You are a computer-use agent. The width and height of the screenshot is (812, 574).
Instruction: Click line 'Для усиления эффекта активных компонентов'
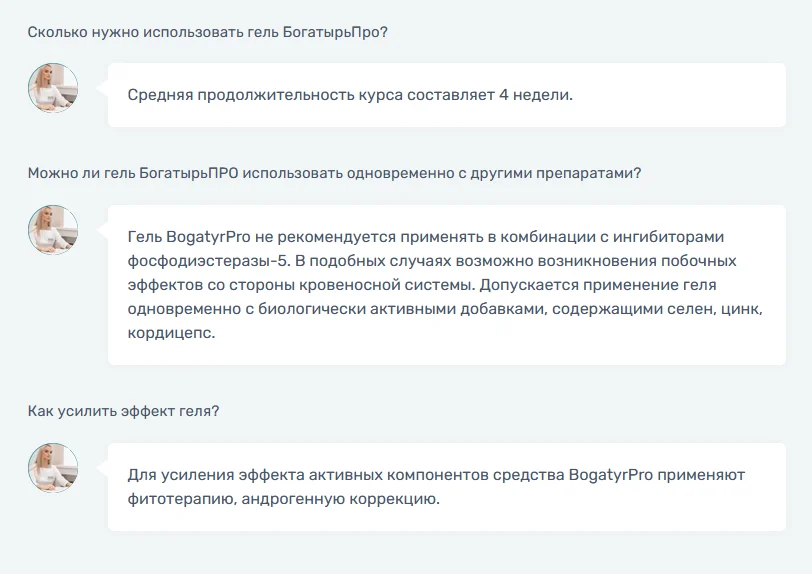436,475
